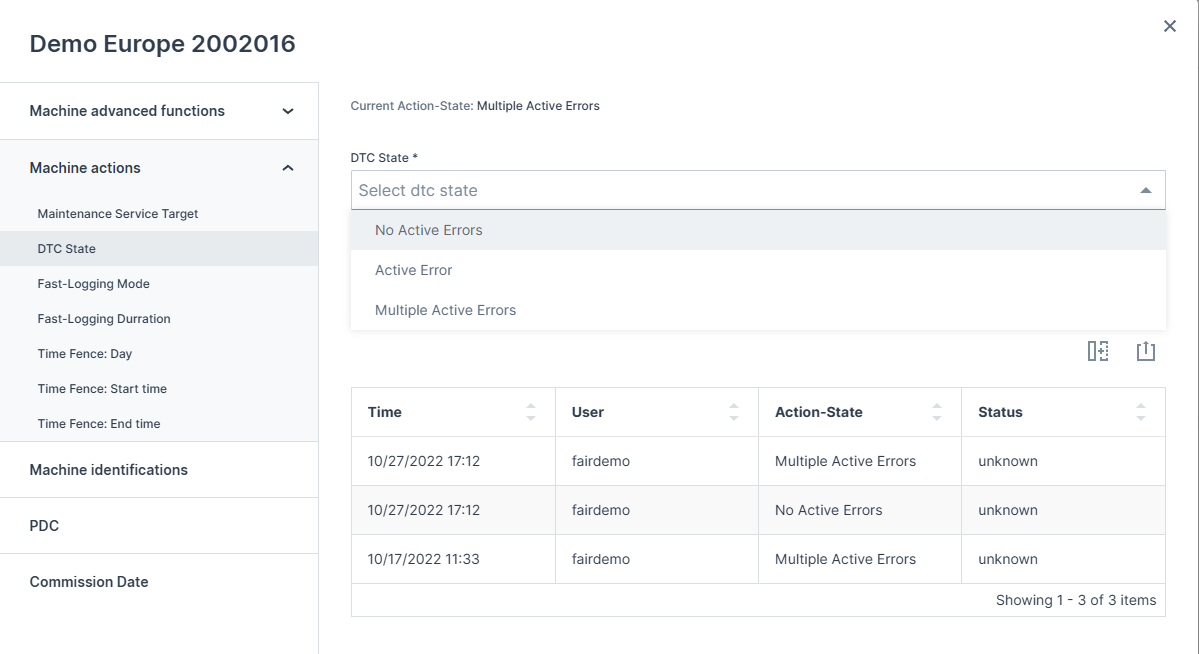1199x654 pixels.
Task: Sort table by Status column
Action: coord(1140,412)
